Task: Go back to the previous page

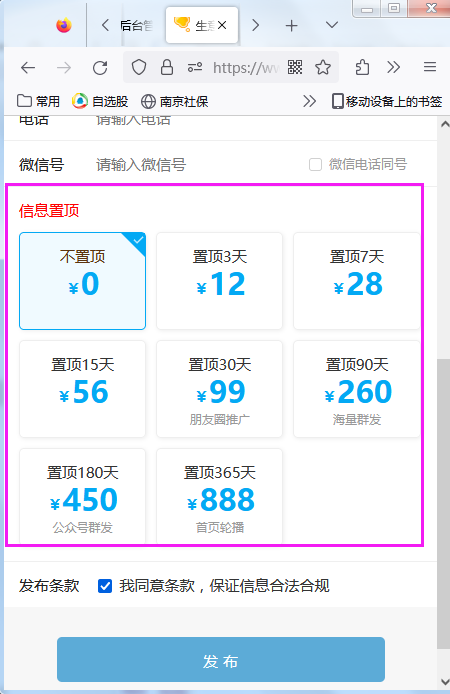Action: pyautogui.click(x=28, y=67)
